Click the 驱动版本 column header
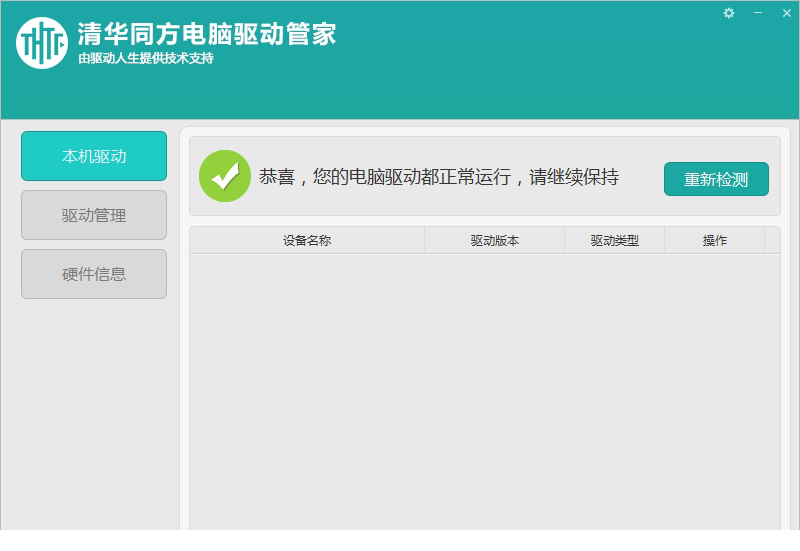Screen dimensions: 800x551 click(494, 240)
